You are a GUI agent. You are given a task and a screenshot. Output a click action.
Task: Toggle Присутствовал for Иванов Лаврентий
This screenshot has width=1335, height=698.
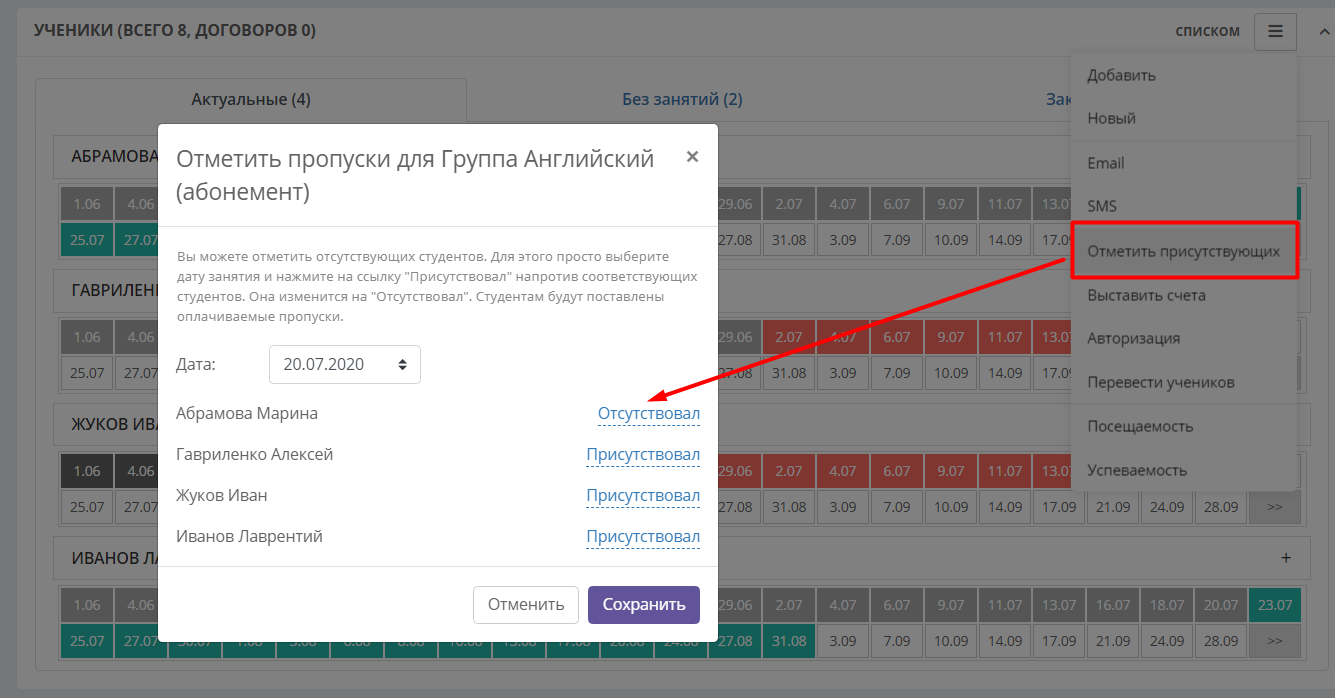(643, 537)
